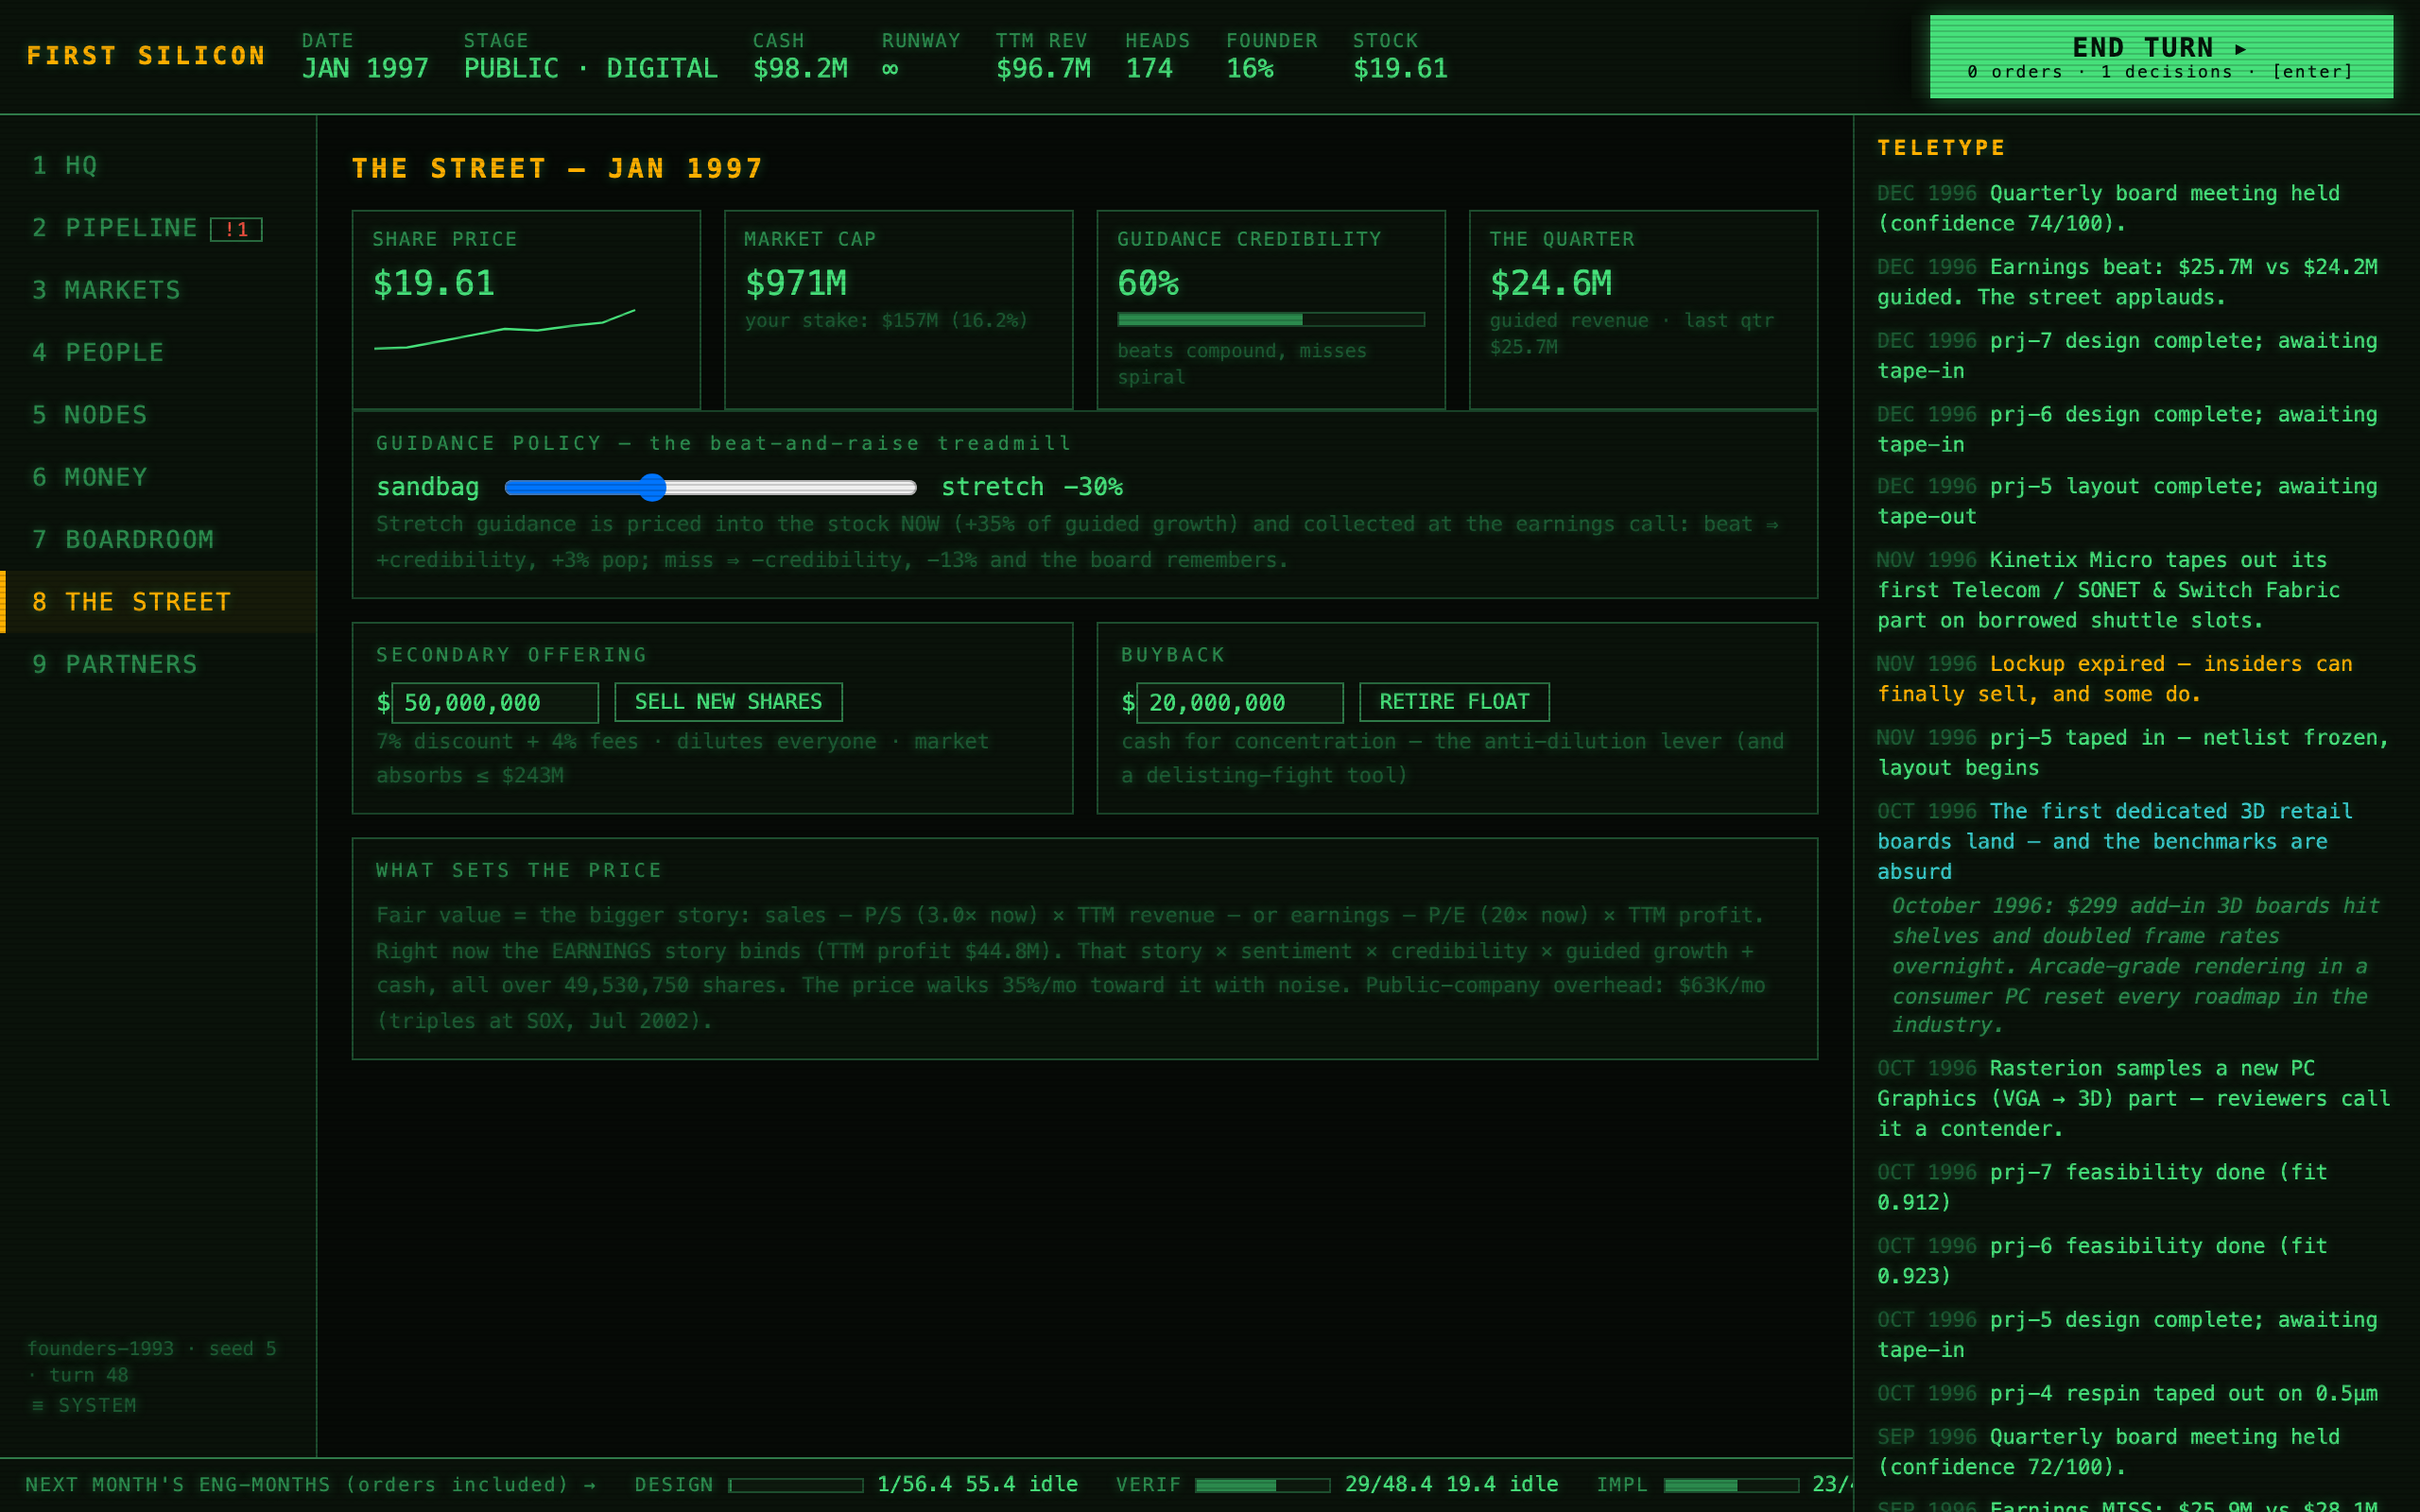The height and width of the screenshot is (1512, 2420).
Task: Click the heads count 174
Action: point(1149,68)
